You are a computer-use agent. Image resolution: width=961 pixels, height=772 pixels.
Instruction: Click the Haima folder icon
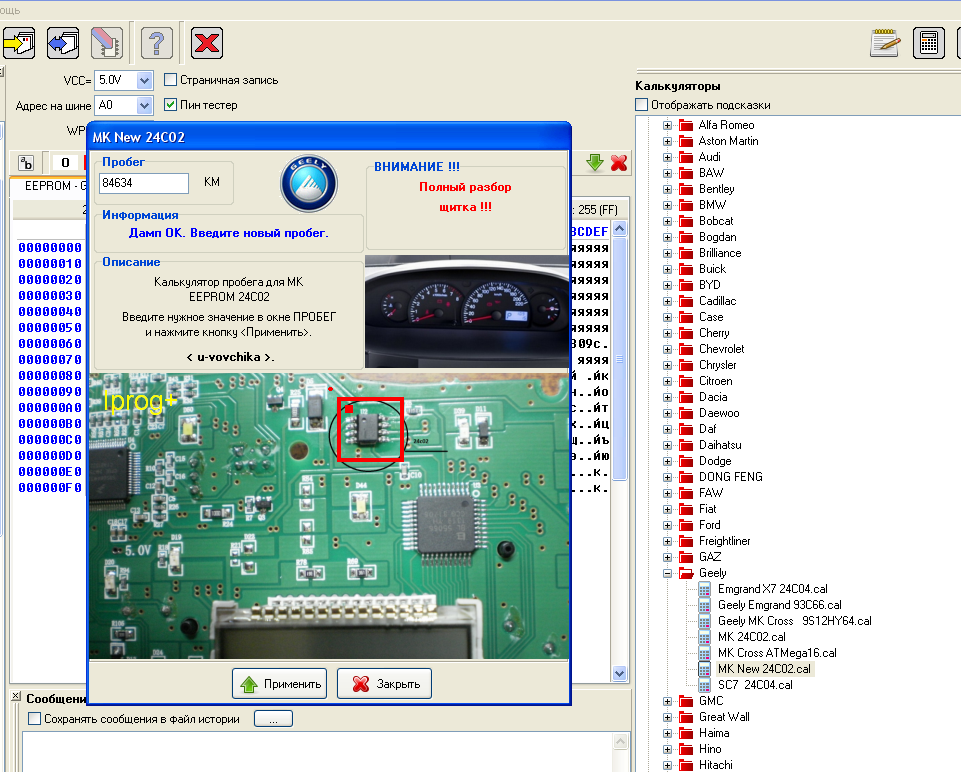click(686, 733)
